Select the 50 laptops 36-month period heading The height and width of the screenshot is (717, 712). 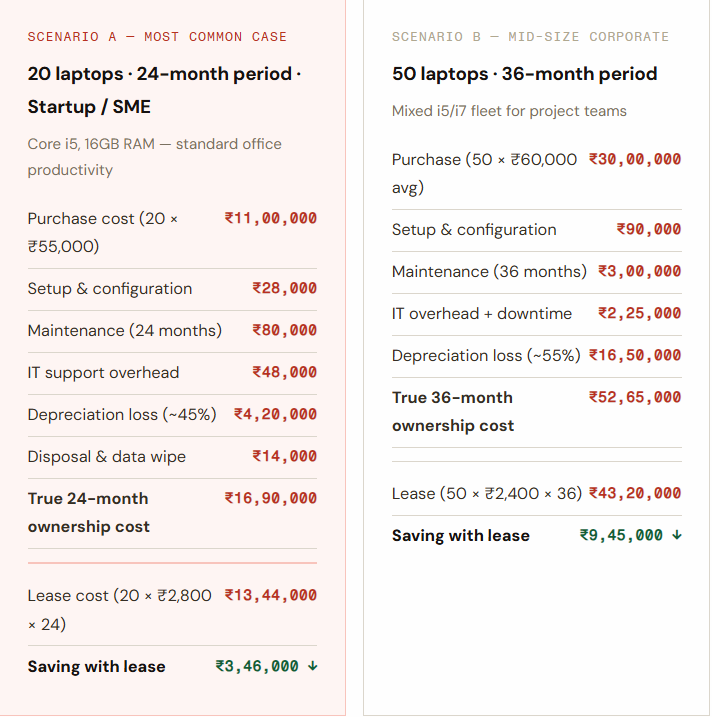pos(524,74)
